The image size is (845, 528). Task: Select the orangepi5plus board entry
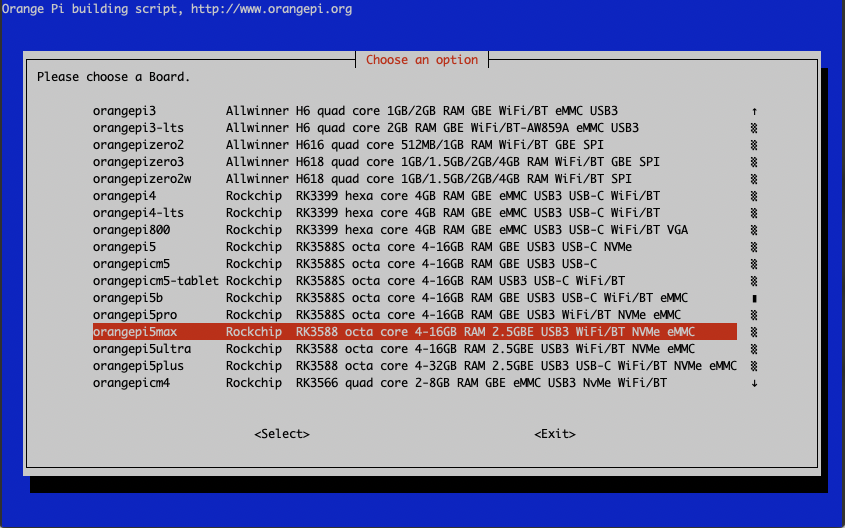414,366
